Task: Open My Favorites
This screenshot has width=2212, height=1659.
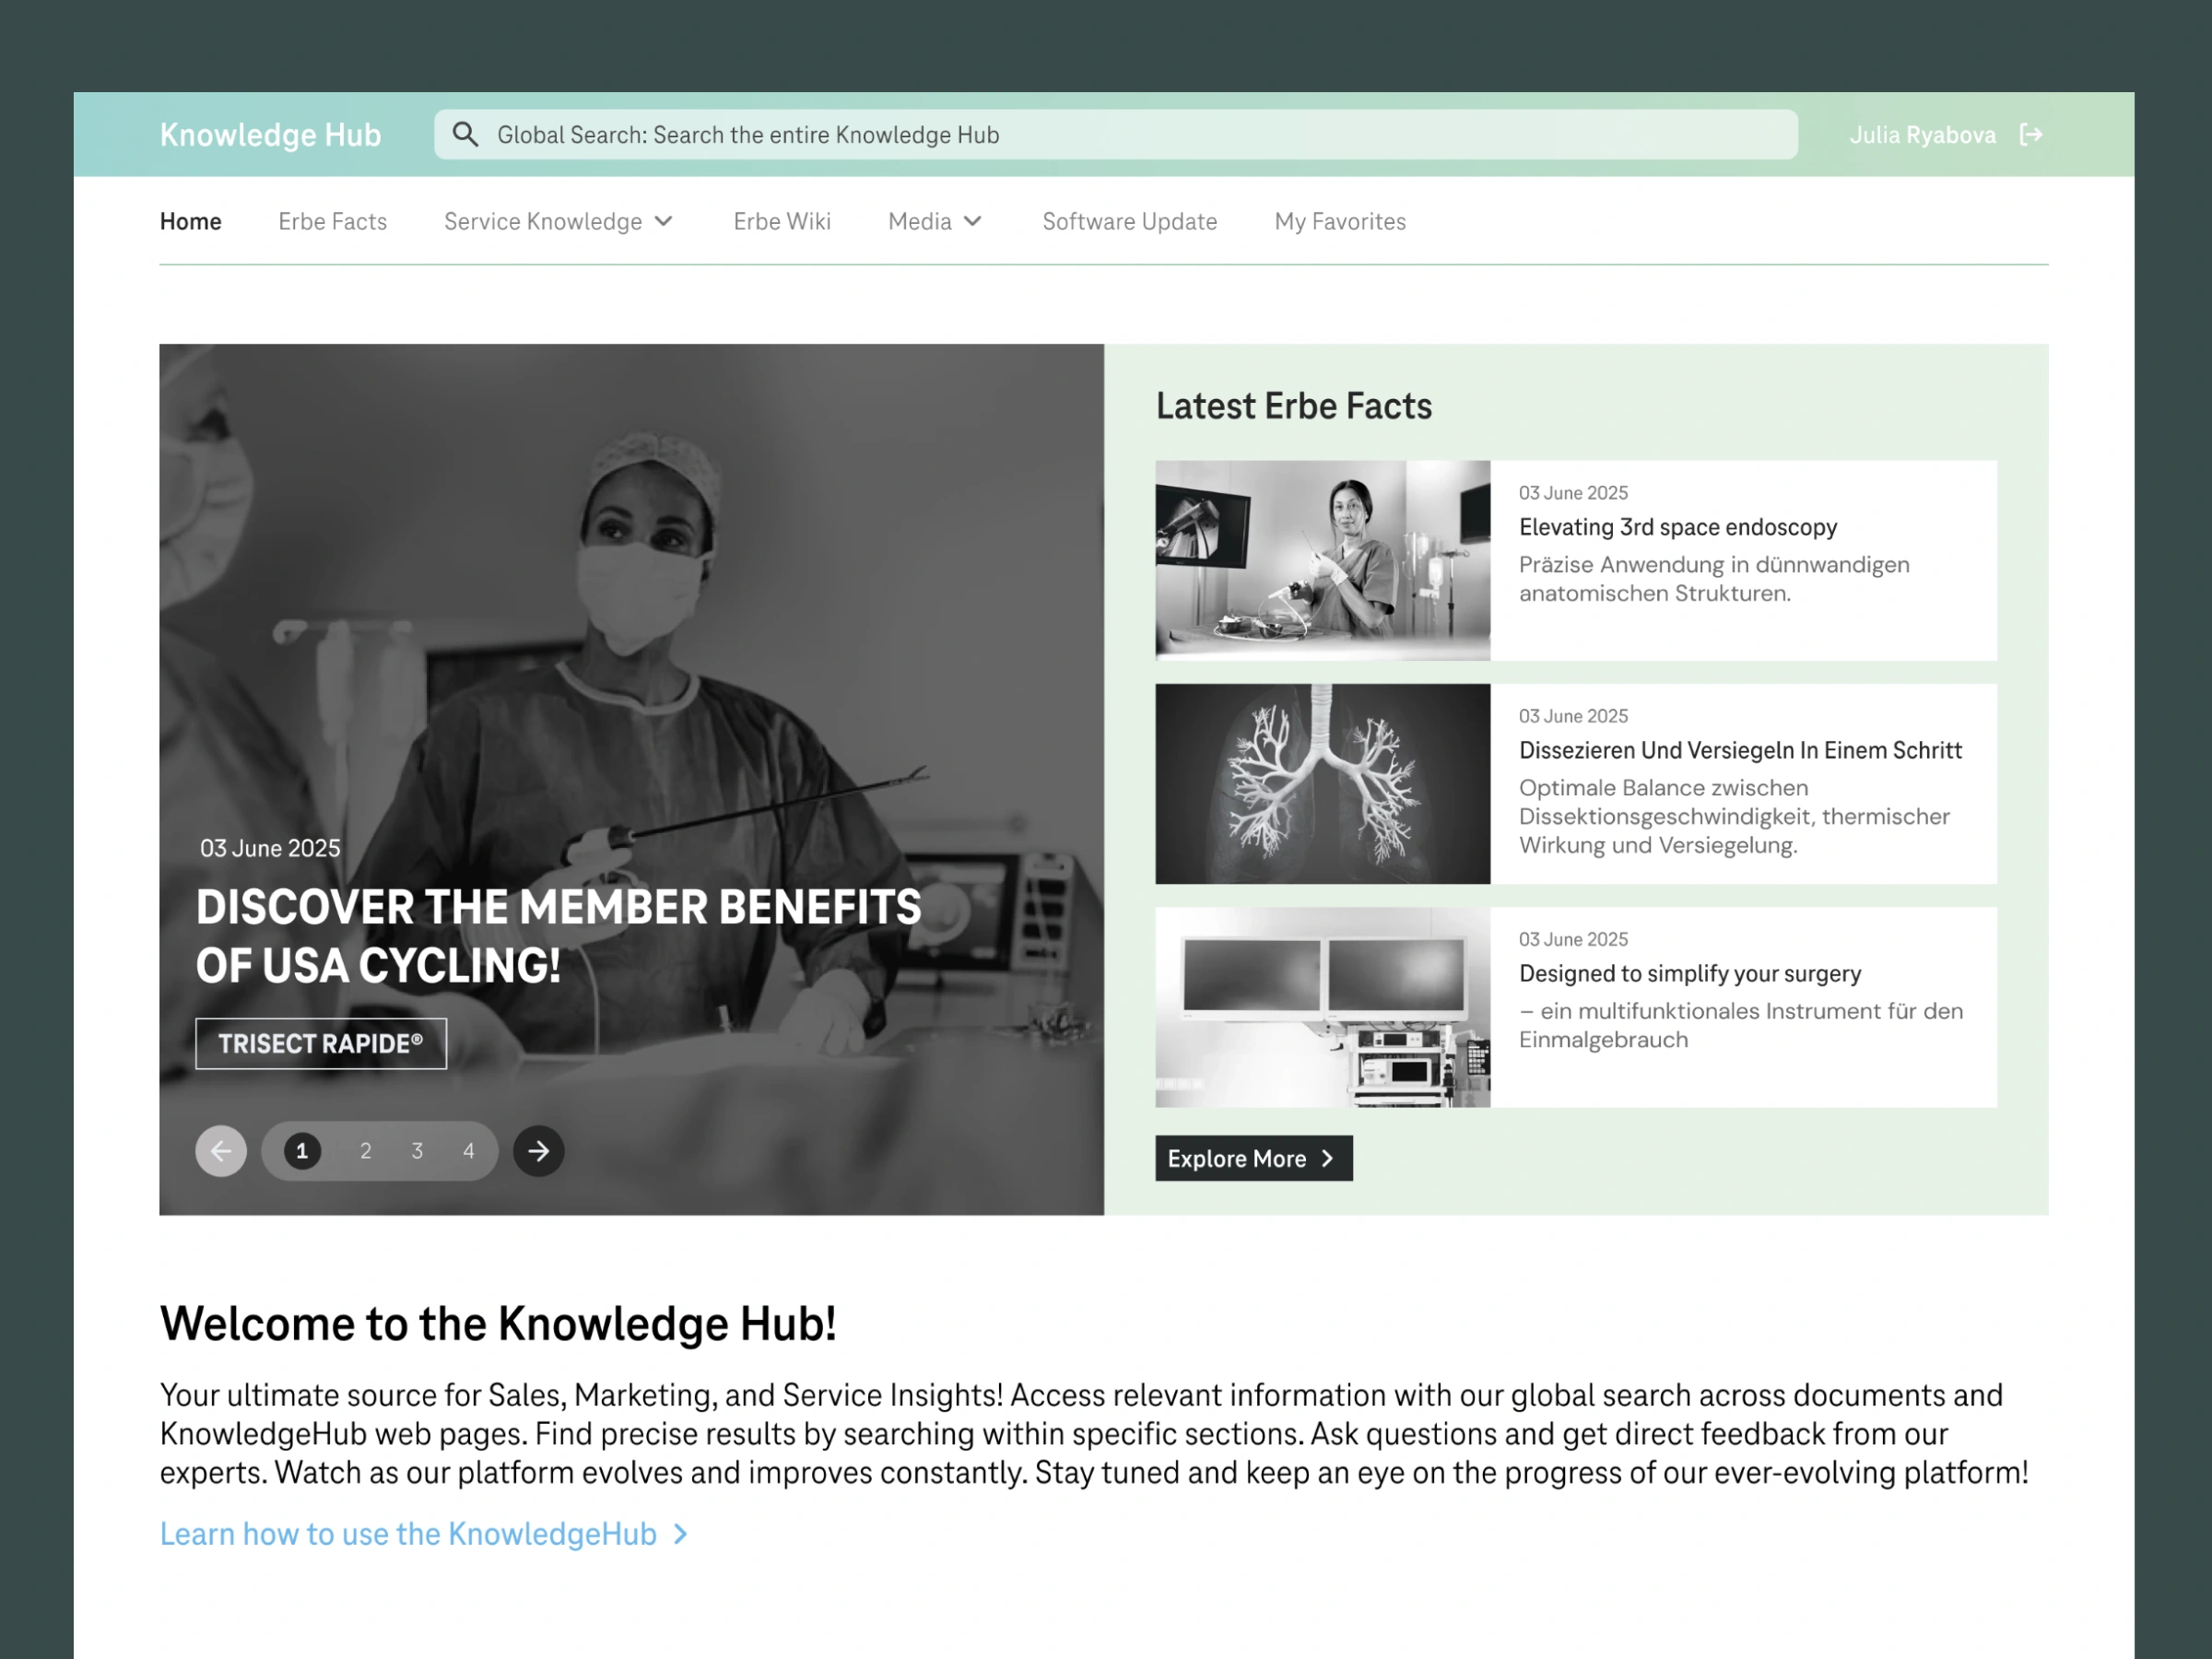Action: (x=1339, y=221)
